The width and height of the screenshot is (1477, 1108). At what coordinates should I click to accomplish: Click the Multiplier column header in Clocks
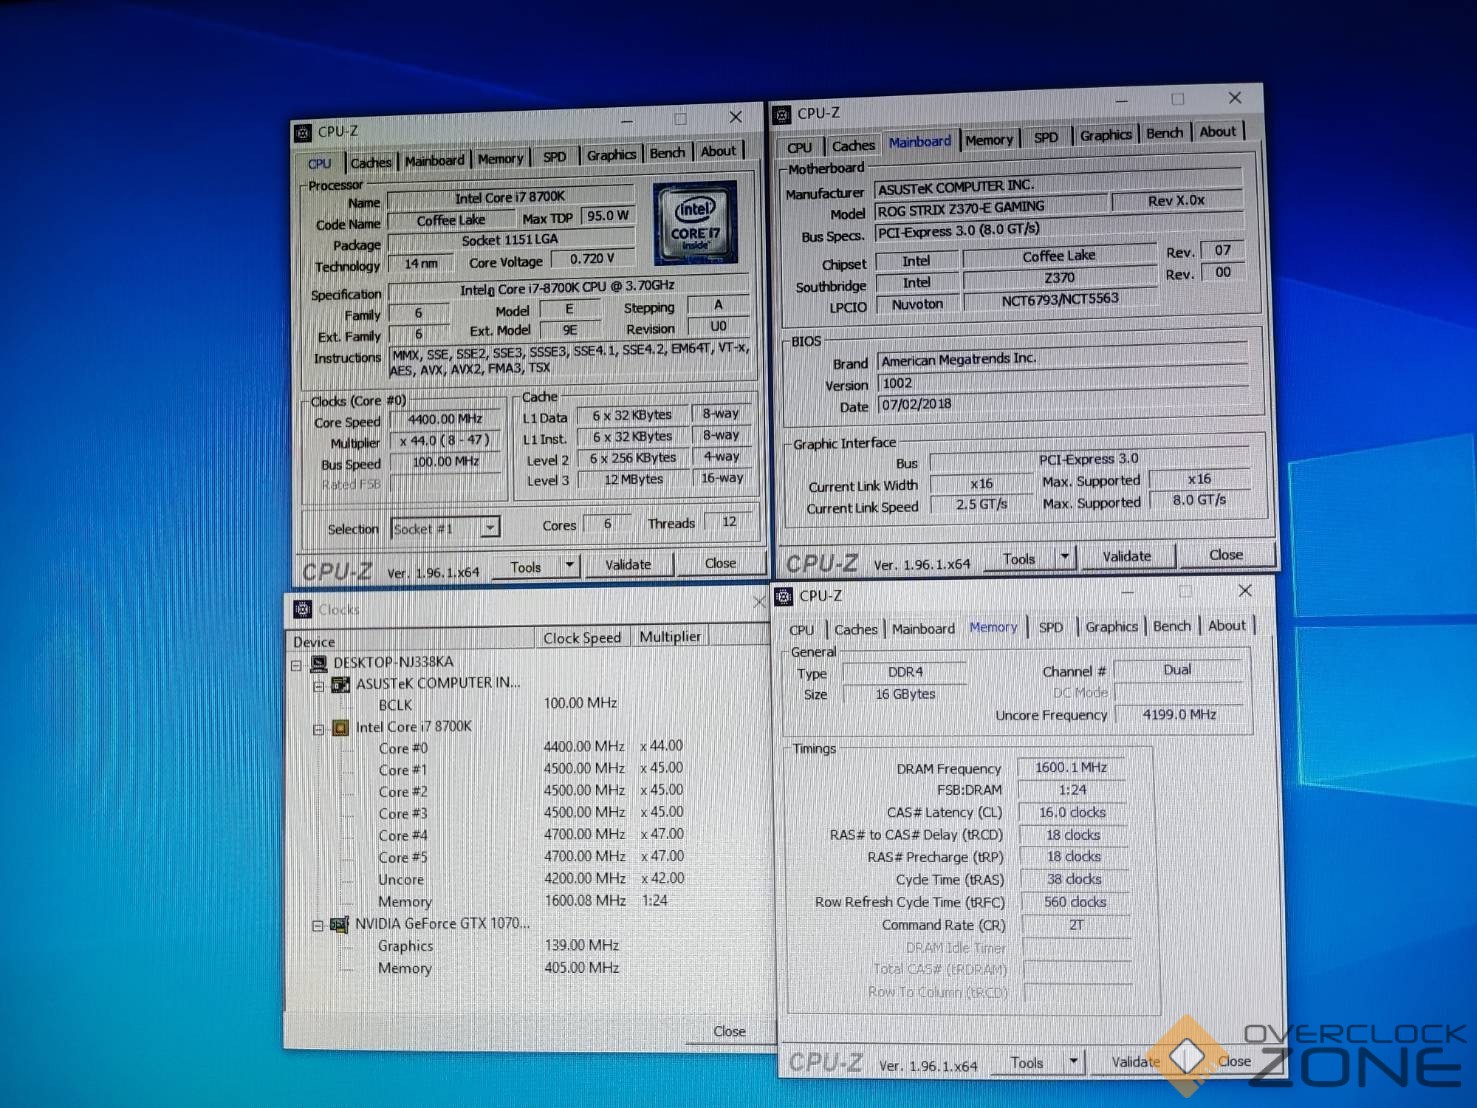669,636
